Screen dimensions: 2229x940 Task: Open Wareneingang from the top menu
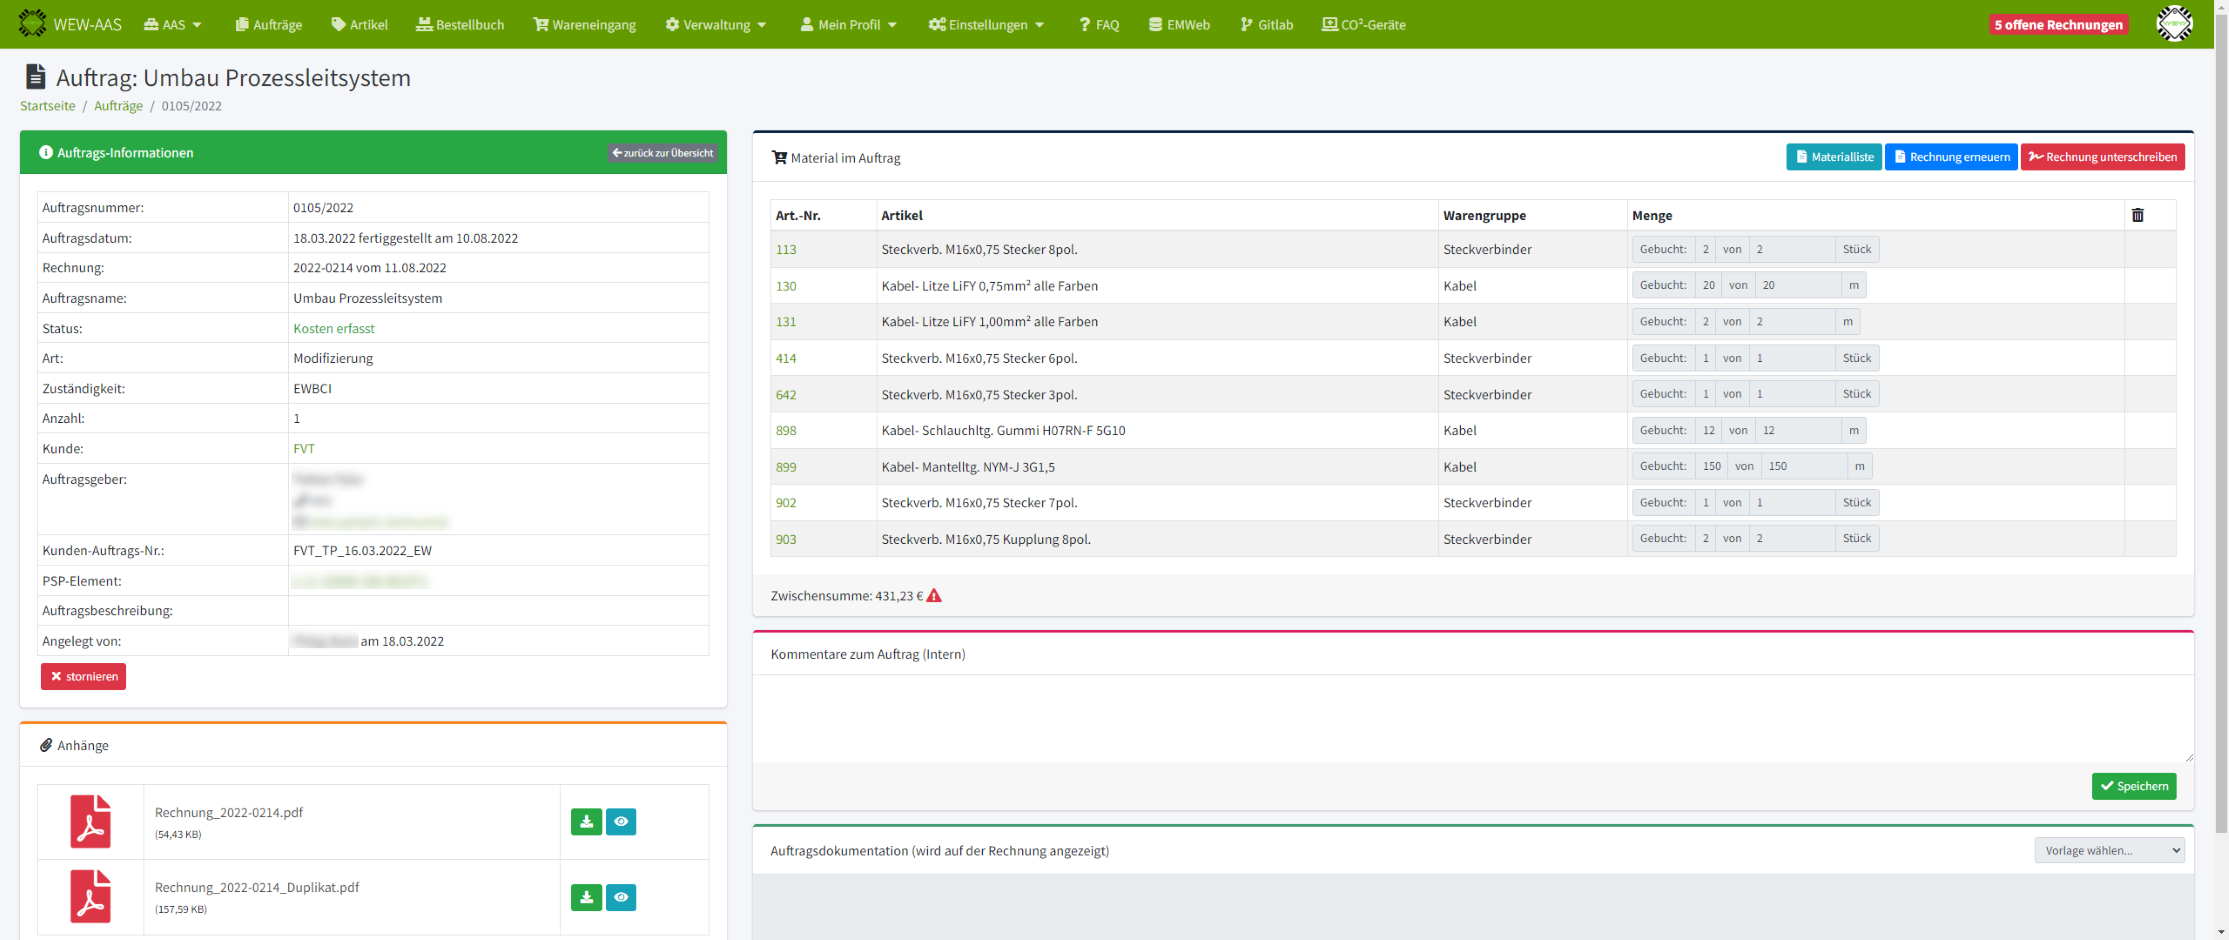tap(585, 24)
